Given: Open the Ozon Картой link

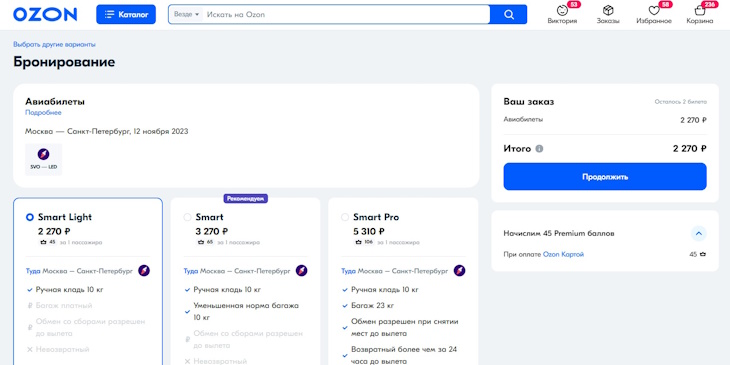Looking at the screenshot, I should 563,255.
